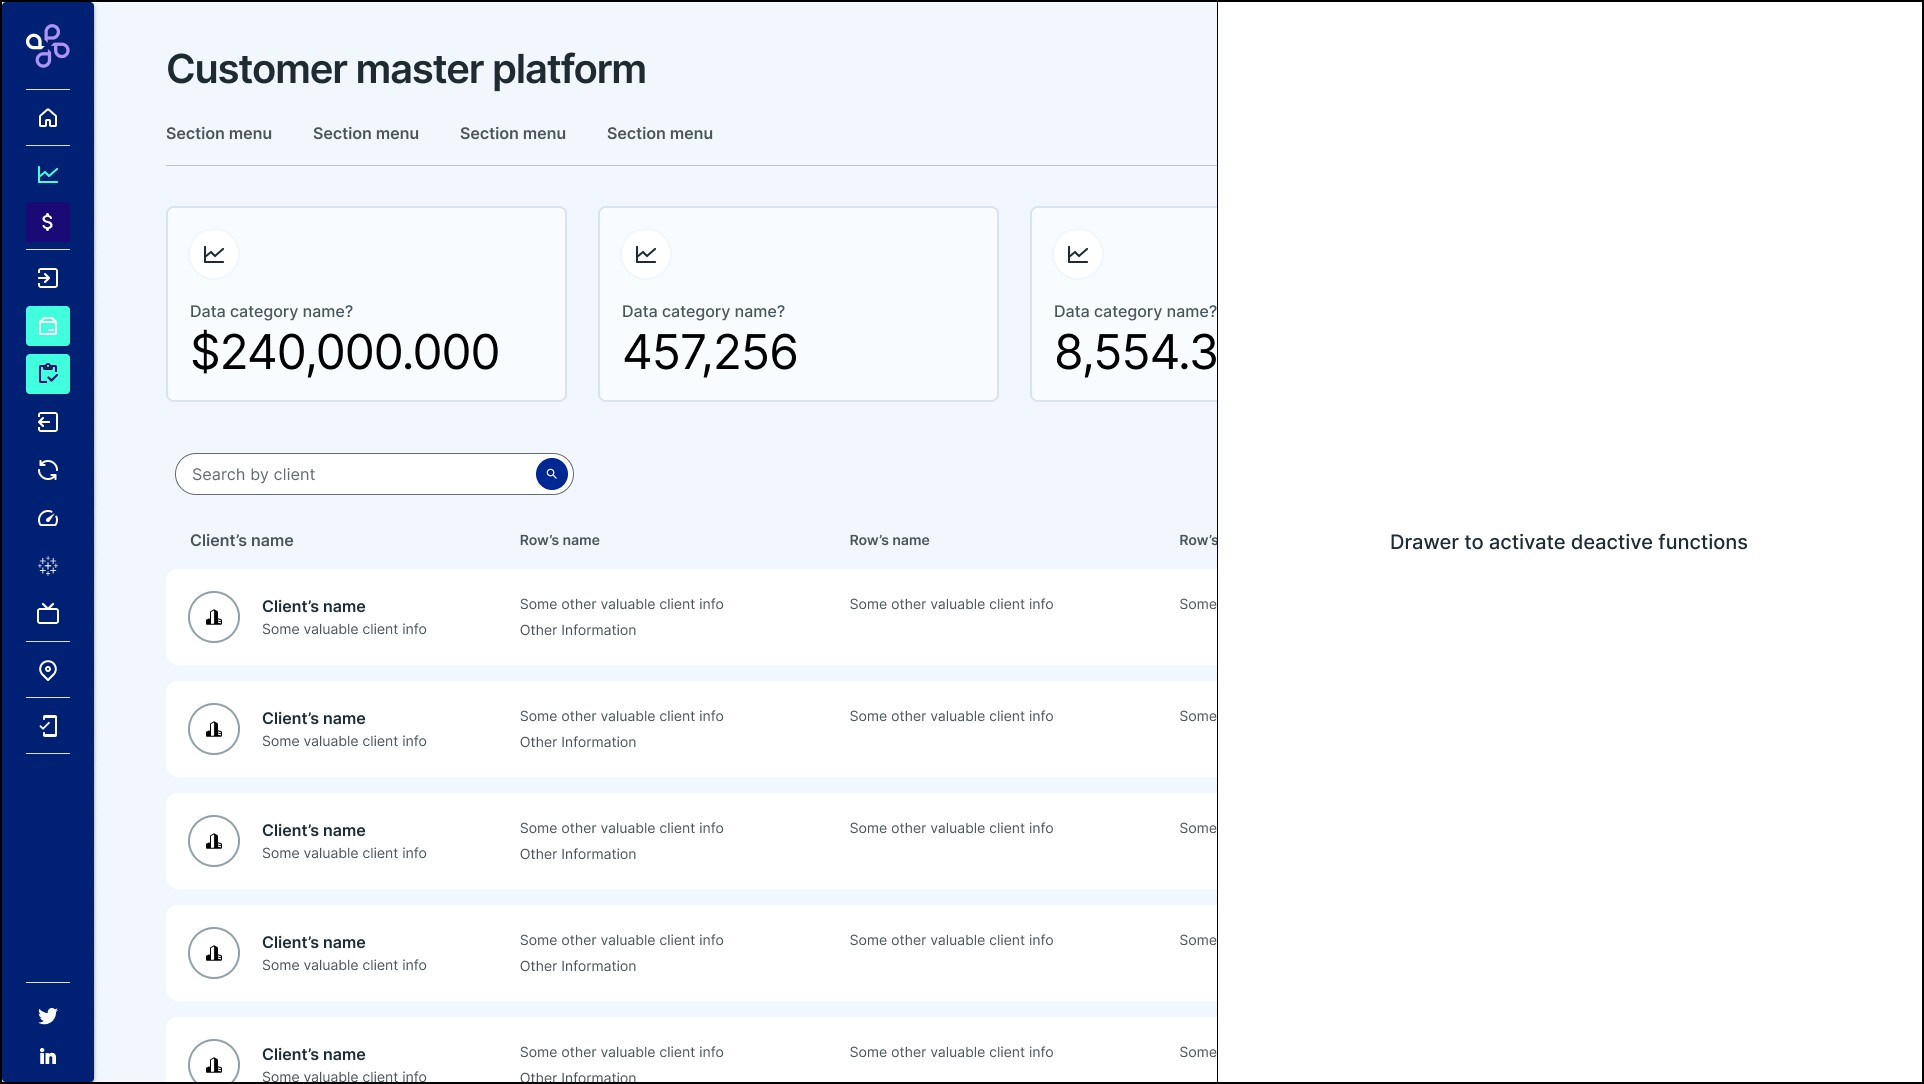Click the 457,256 value

(x=710, y=353)
